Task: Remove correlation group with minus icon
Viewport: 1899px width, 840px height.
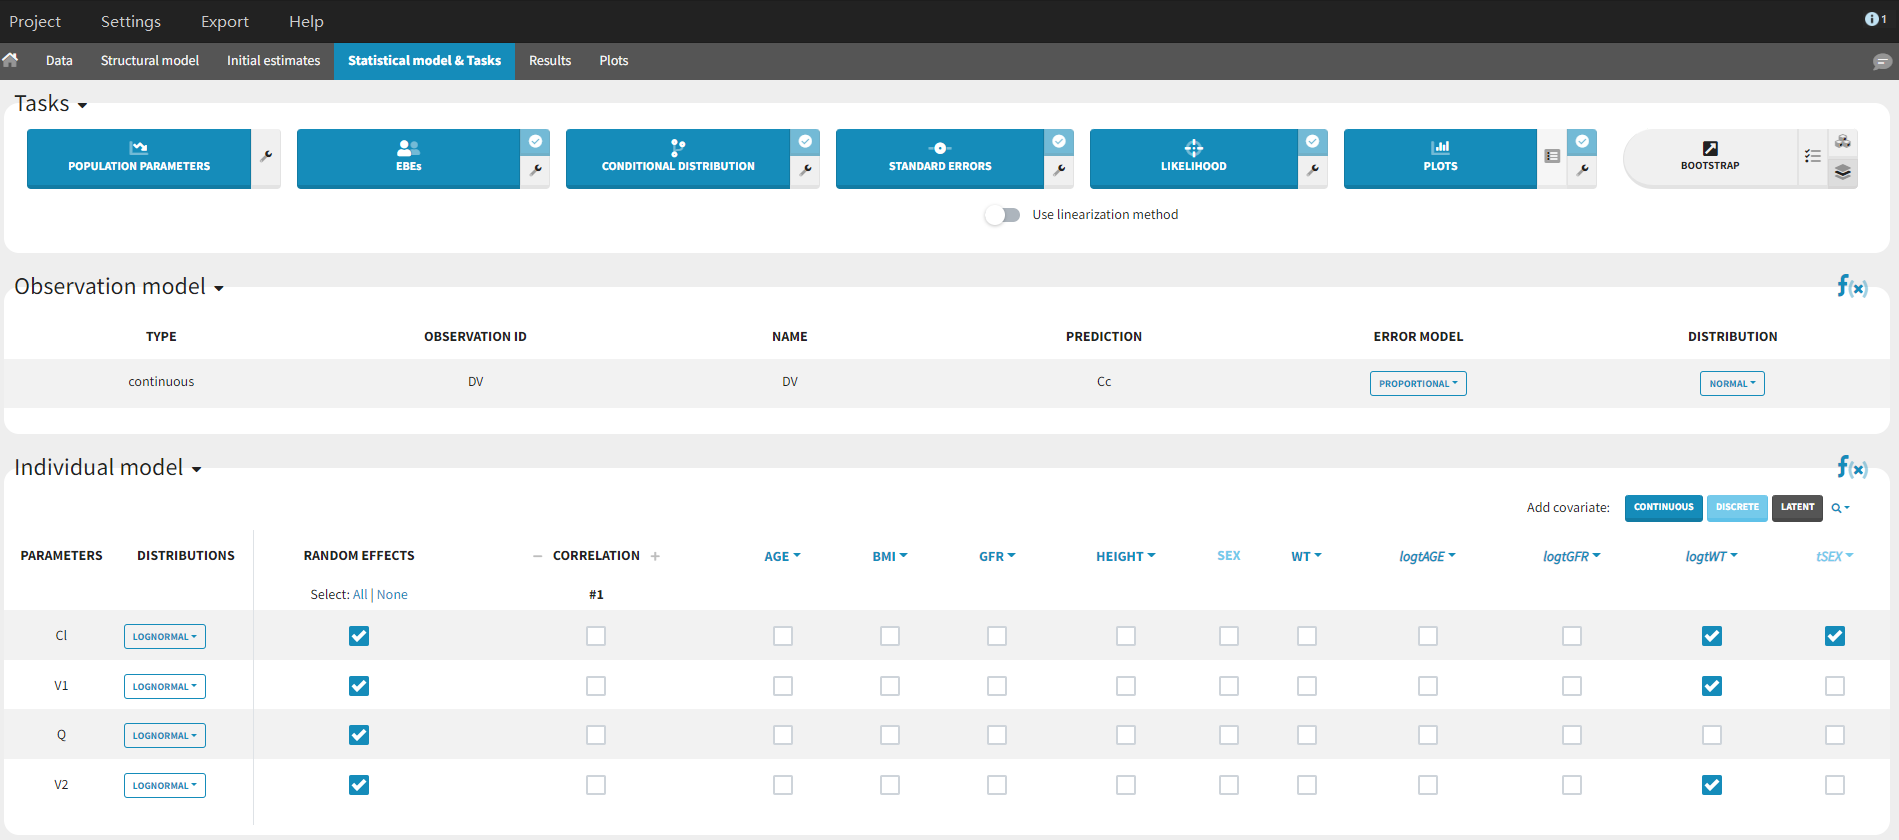Action: (x=537, y=556)
